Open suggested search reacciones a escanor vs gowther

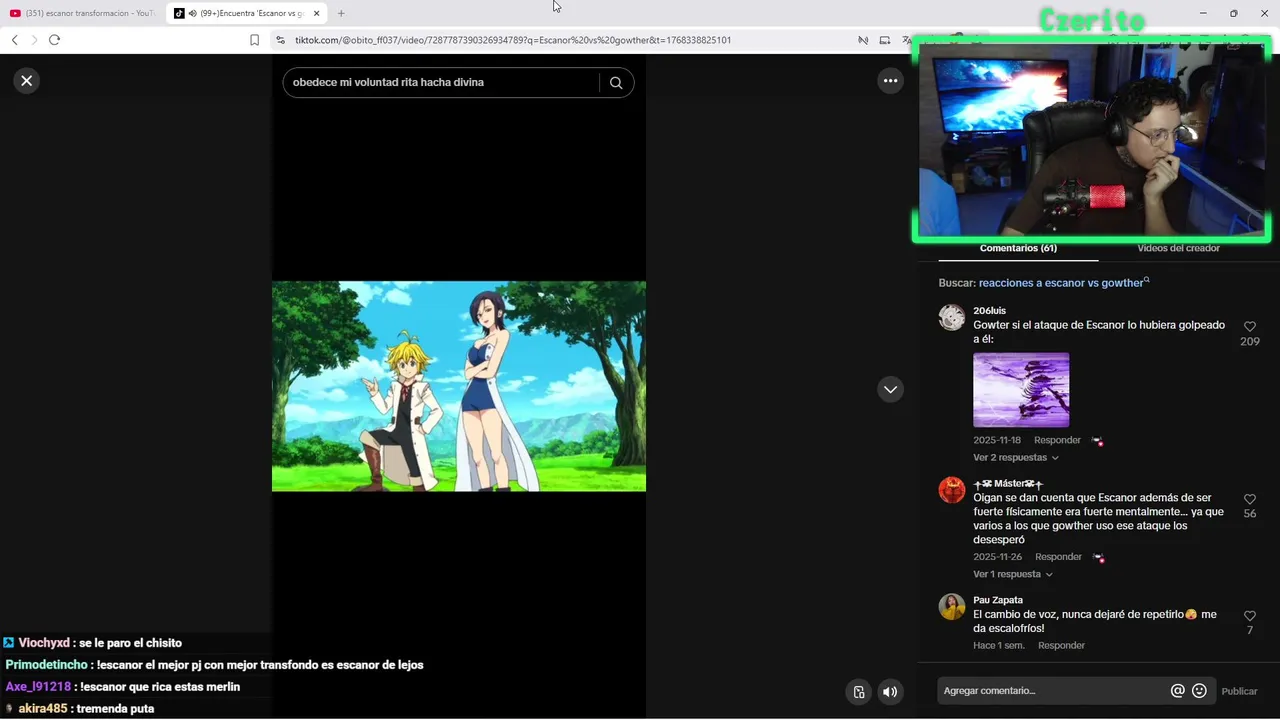click(1064, 283)
